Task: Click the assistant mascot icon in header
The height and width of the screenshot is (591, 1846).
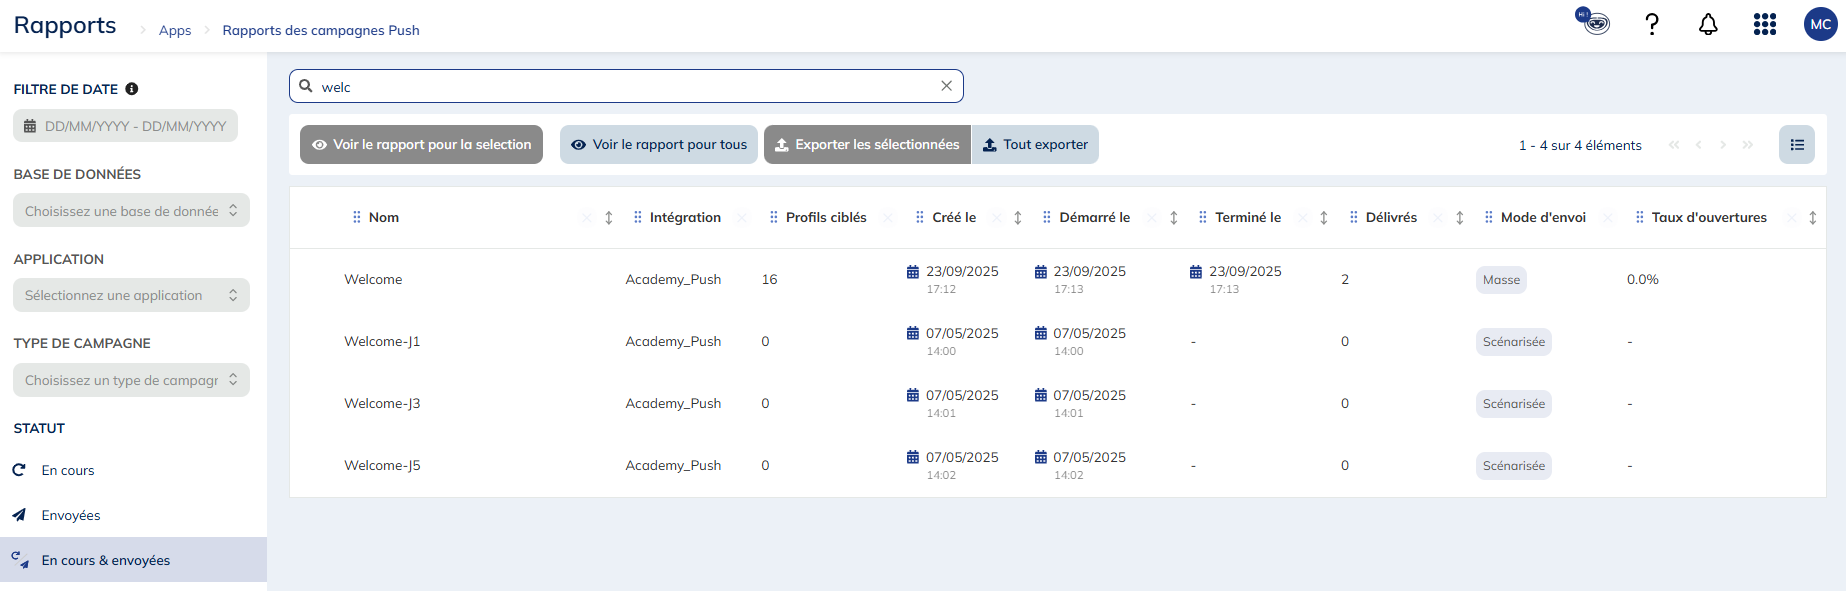Action: coord(1595,22)
